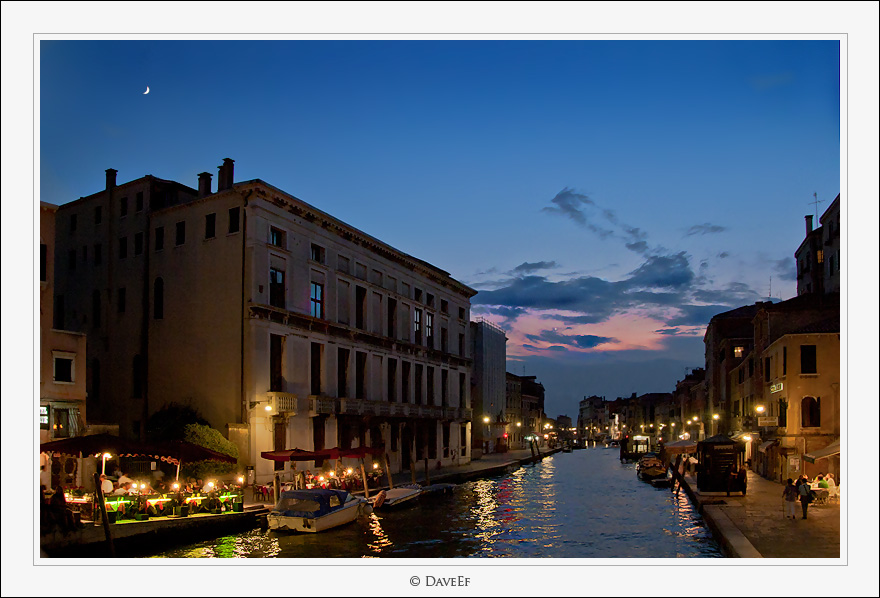This screenshot has height=598, width=880.
Task: Click the glowing shop sign on the right buildings
Action: point(775,386)
